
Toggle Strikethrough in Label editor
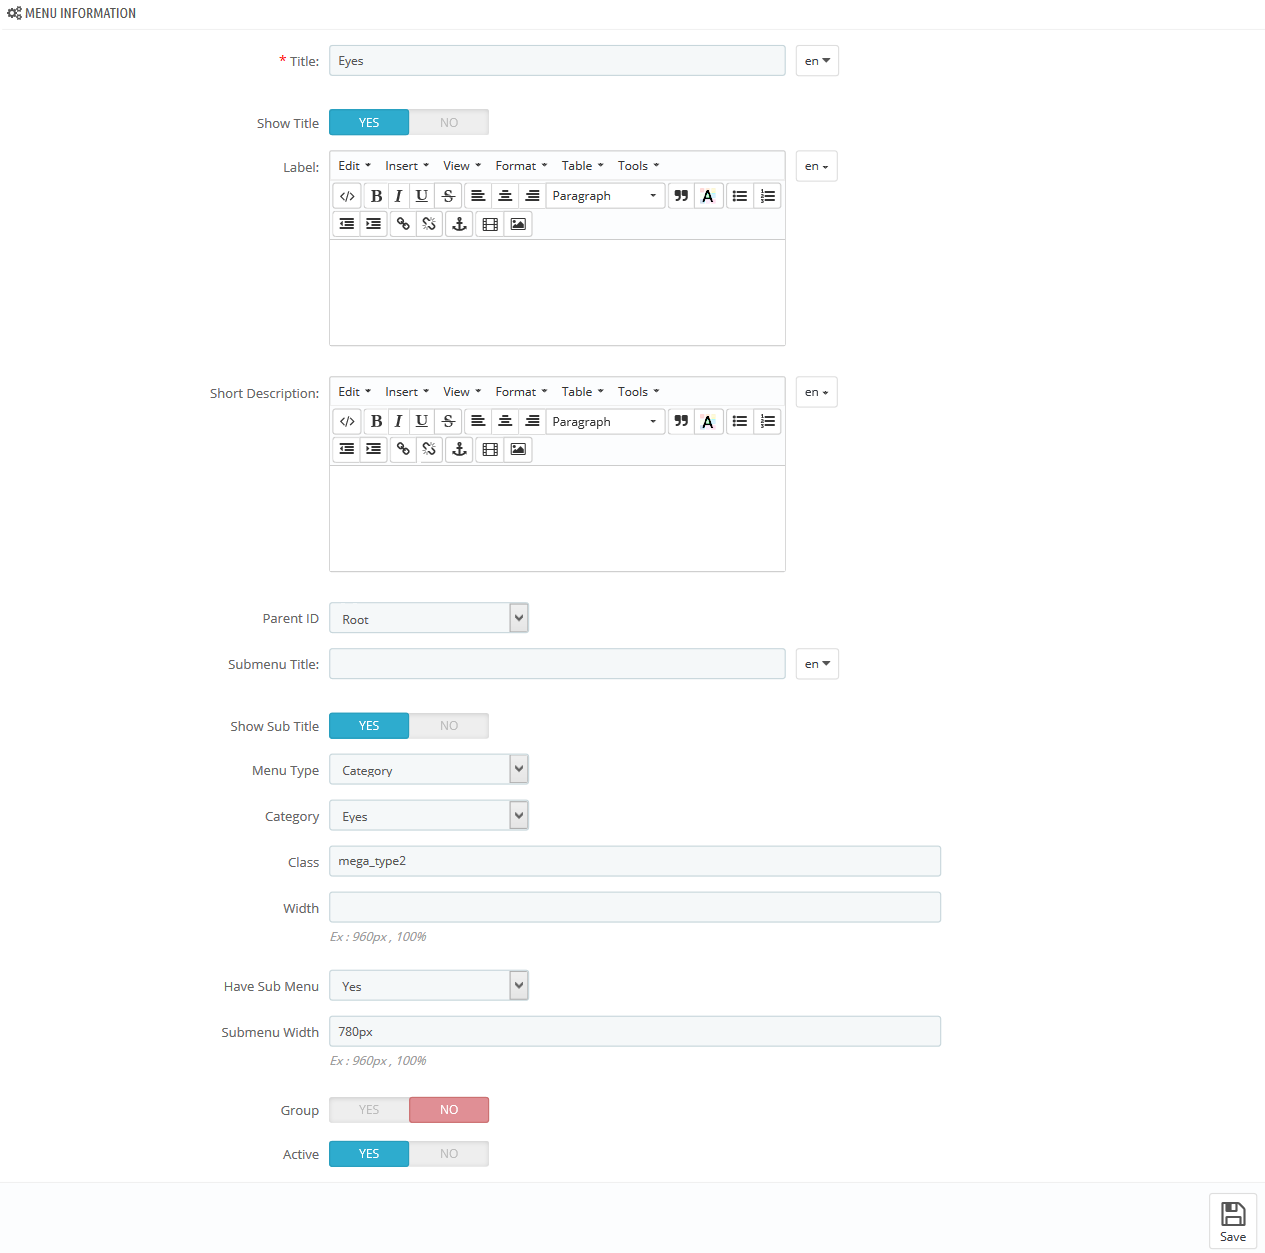(448, 196)
